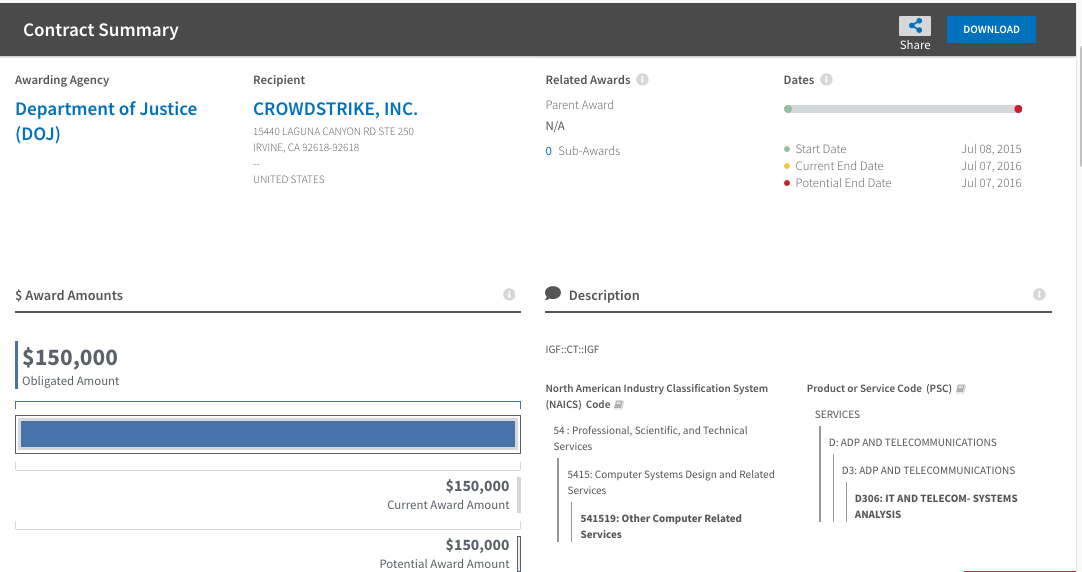
Task: Click 54 : Professional, Scientific, and Technical Services
Action: click(650, 438)
